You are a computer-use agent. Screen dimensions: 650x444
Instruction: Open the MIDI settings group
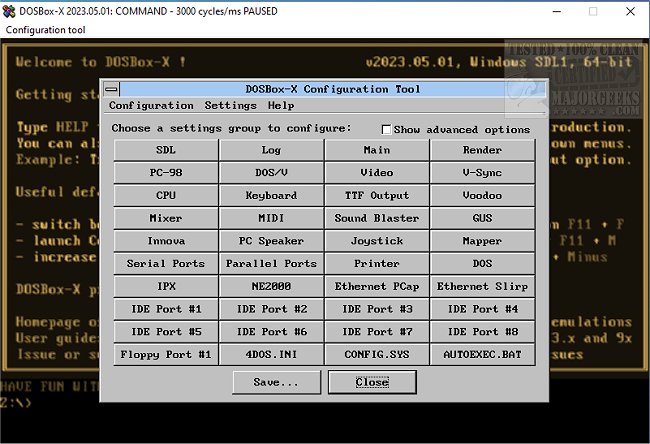[x=271, y=218]
